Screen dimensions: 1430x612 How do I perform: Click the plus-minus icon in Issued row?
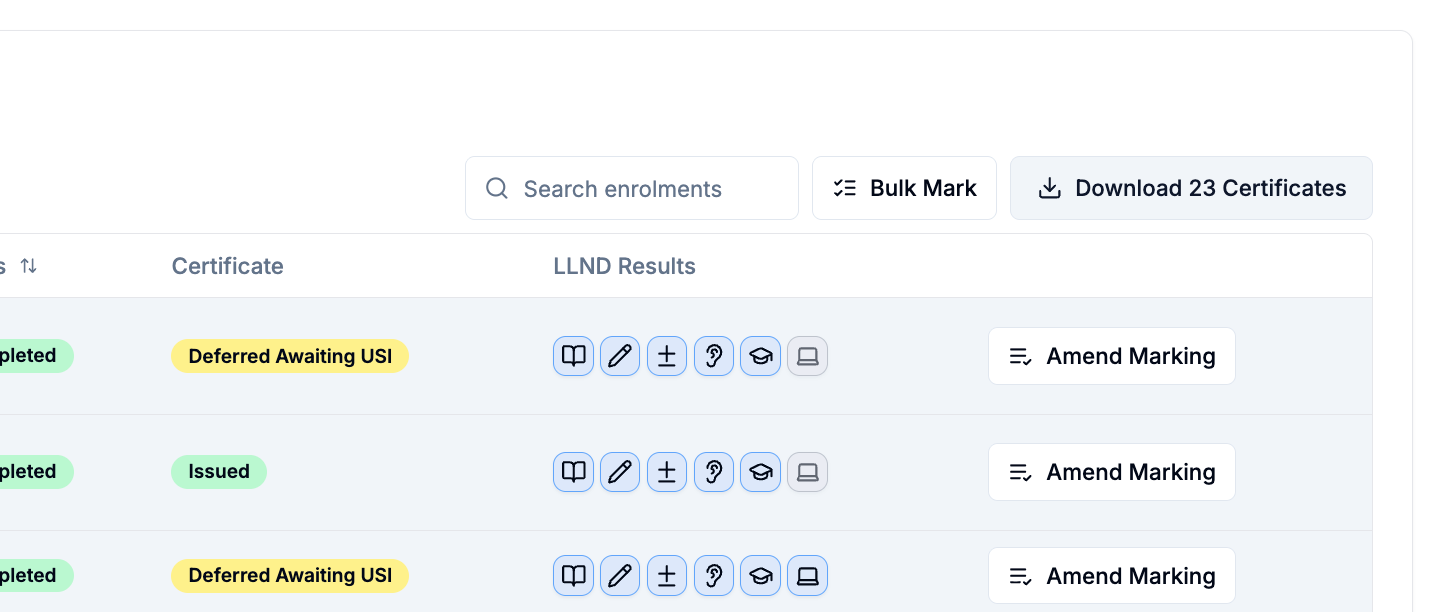pos(667,472)
